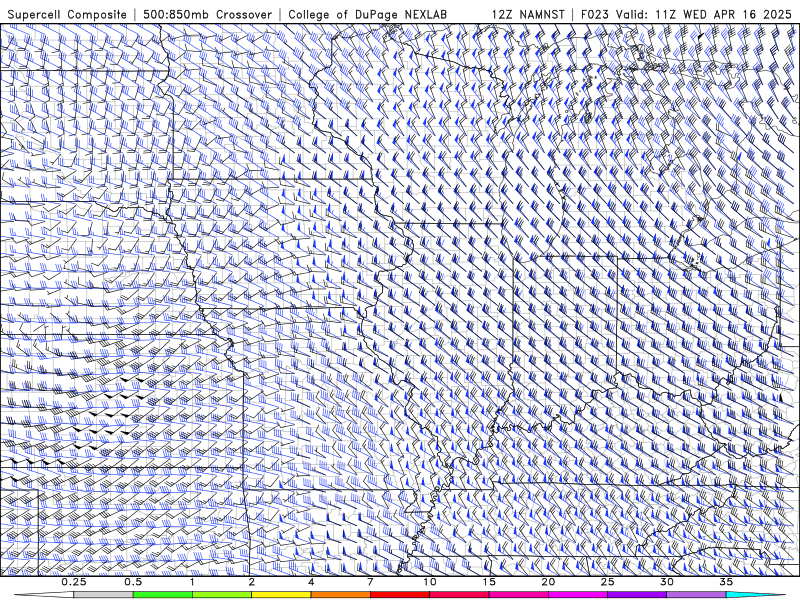This screenshot has width=800, height=600.
Task: Select the crimson 10–15 color bar segment
Action: [459, 595]
